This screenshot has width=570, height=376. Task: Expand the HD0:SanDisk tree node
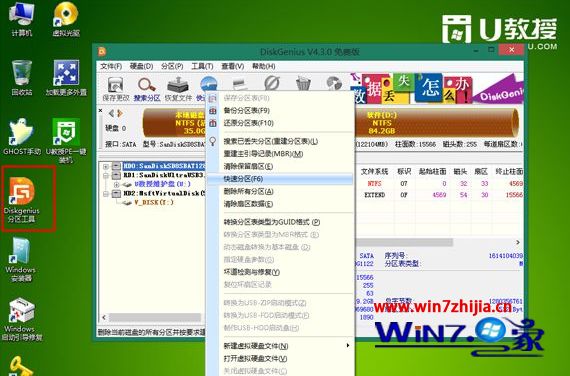[x=106, y=166]
